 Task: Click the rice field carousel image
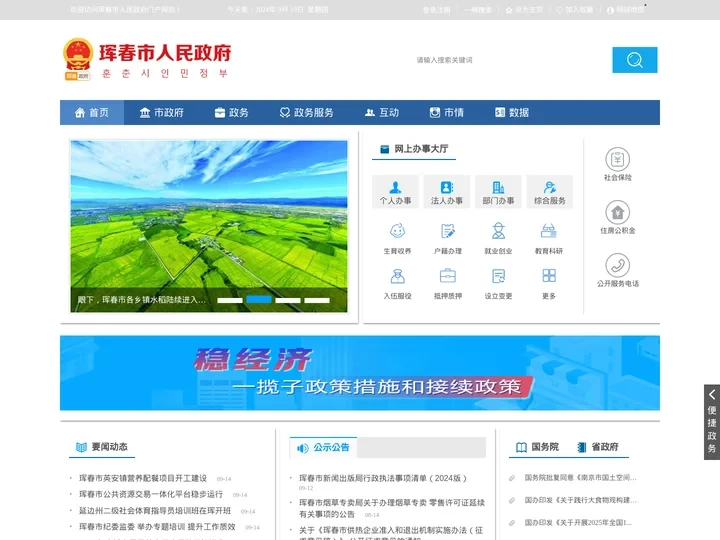click(209, 226)
